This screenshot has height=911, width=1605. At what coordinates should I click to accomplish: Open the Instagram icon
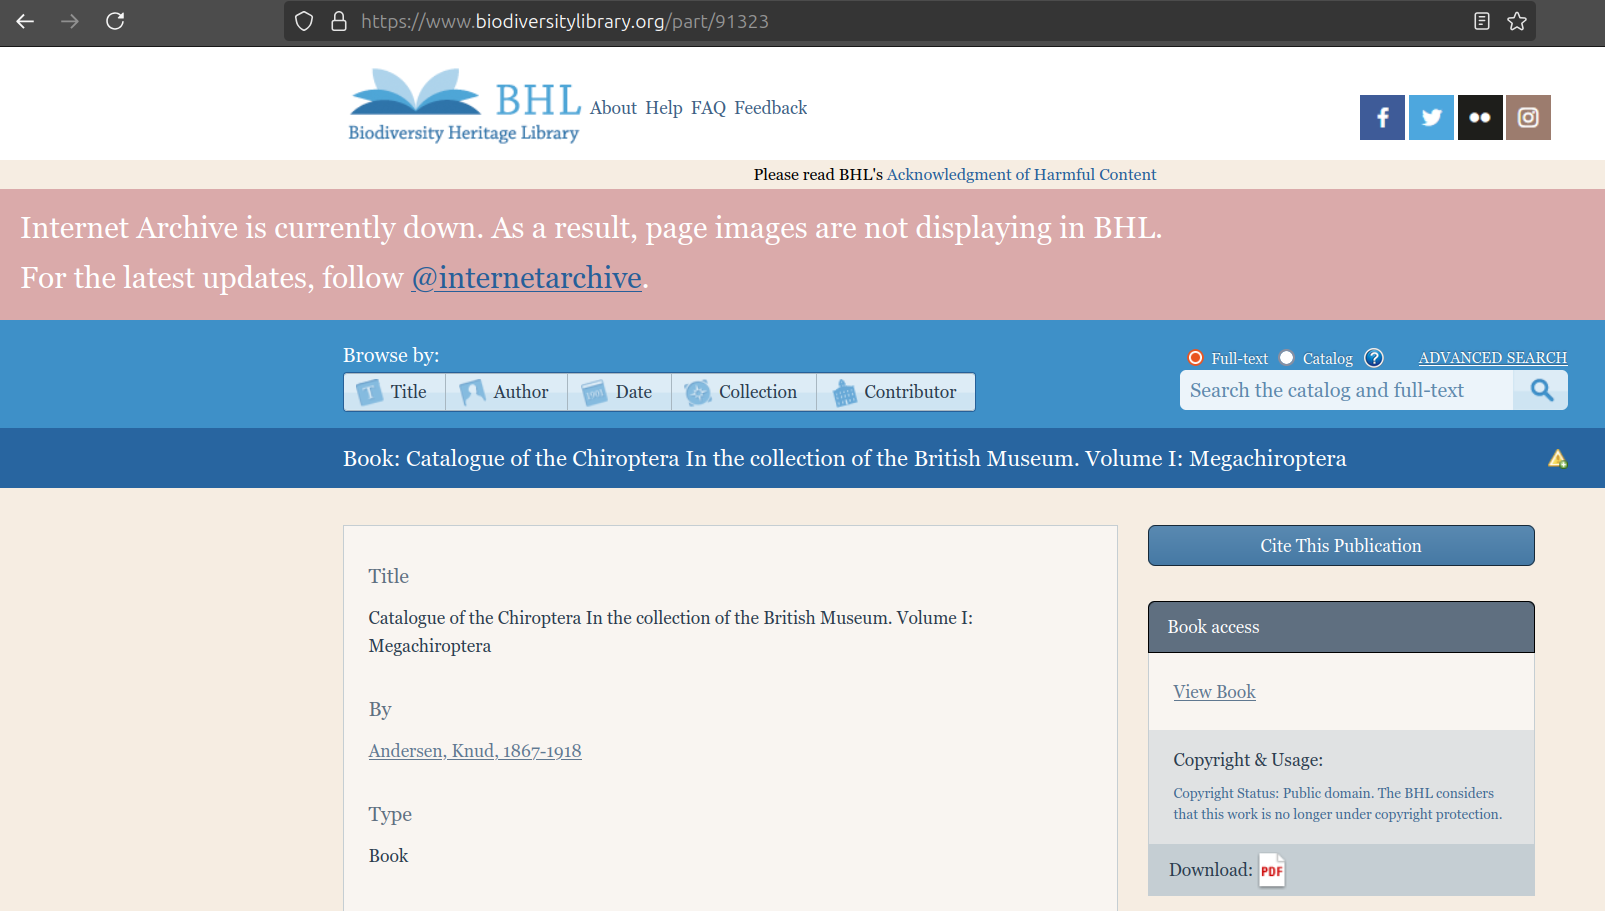pos(1528,117)
